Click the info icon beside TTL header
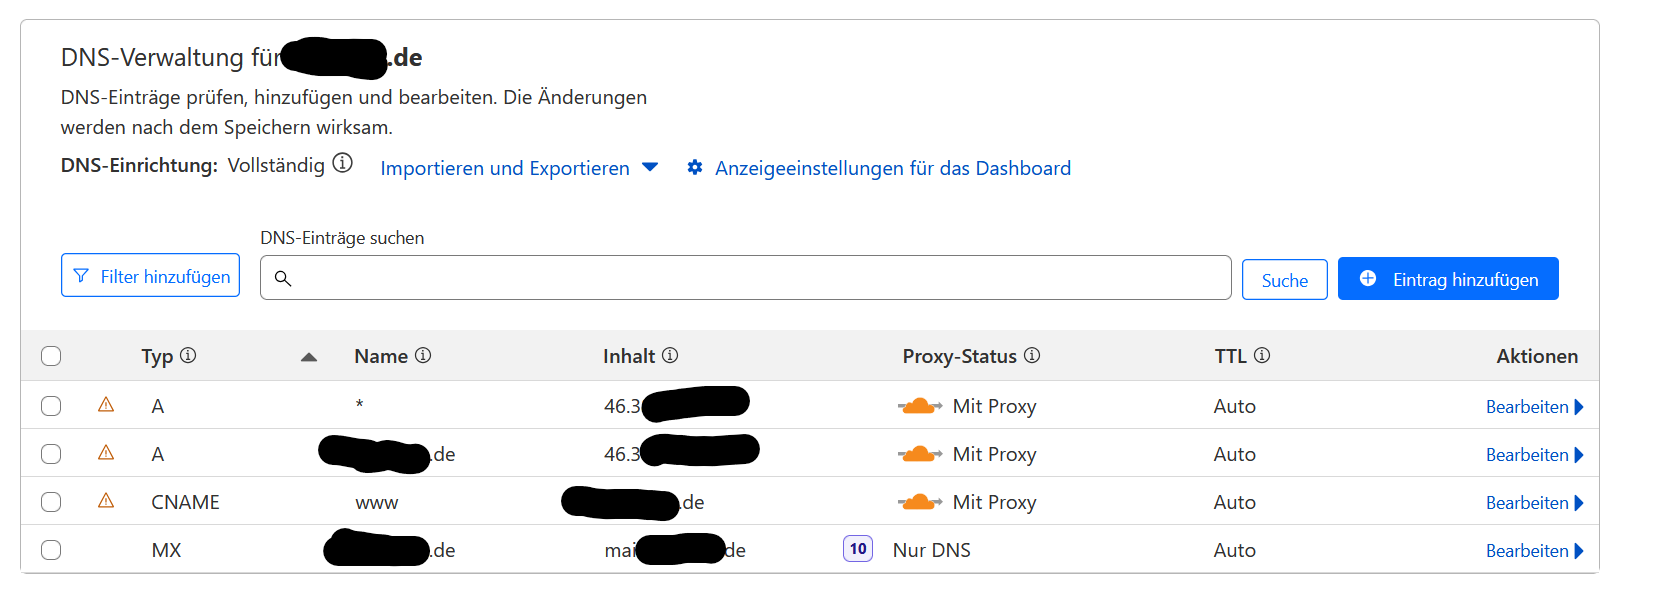 1262,355
